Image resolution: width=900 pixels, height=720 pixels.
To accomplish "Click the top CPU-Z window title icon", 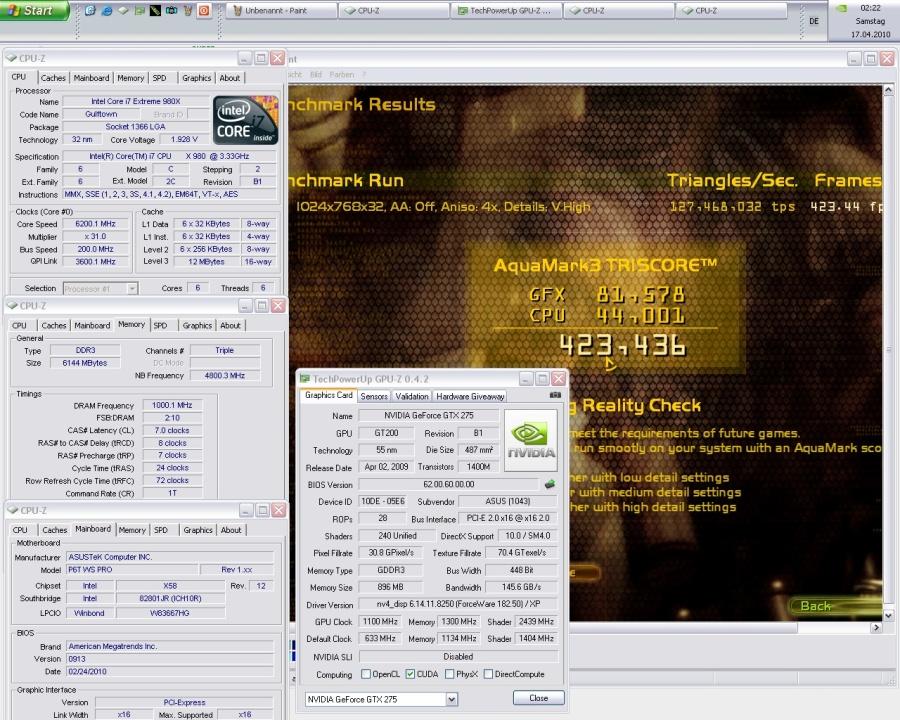I will pos(11,58).
